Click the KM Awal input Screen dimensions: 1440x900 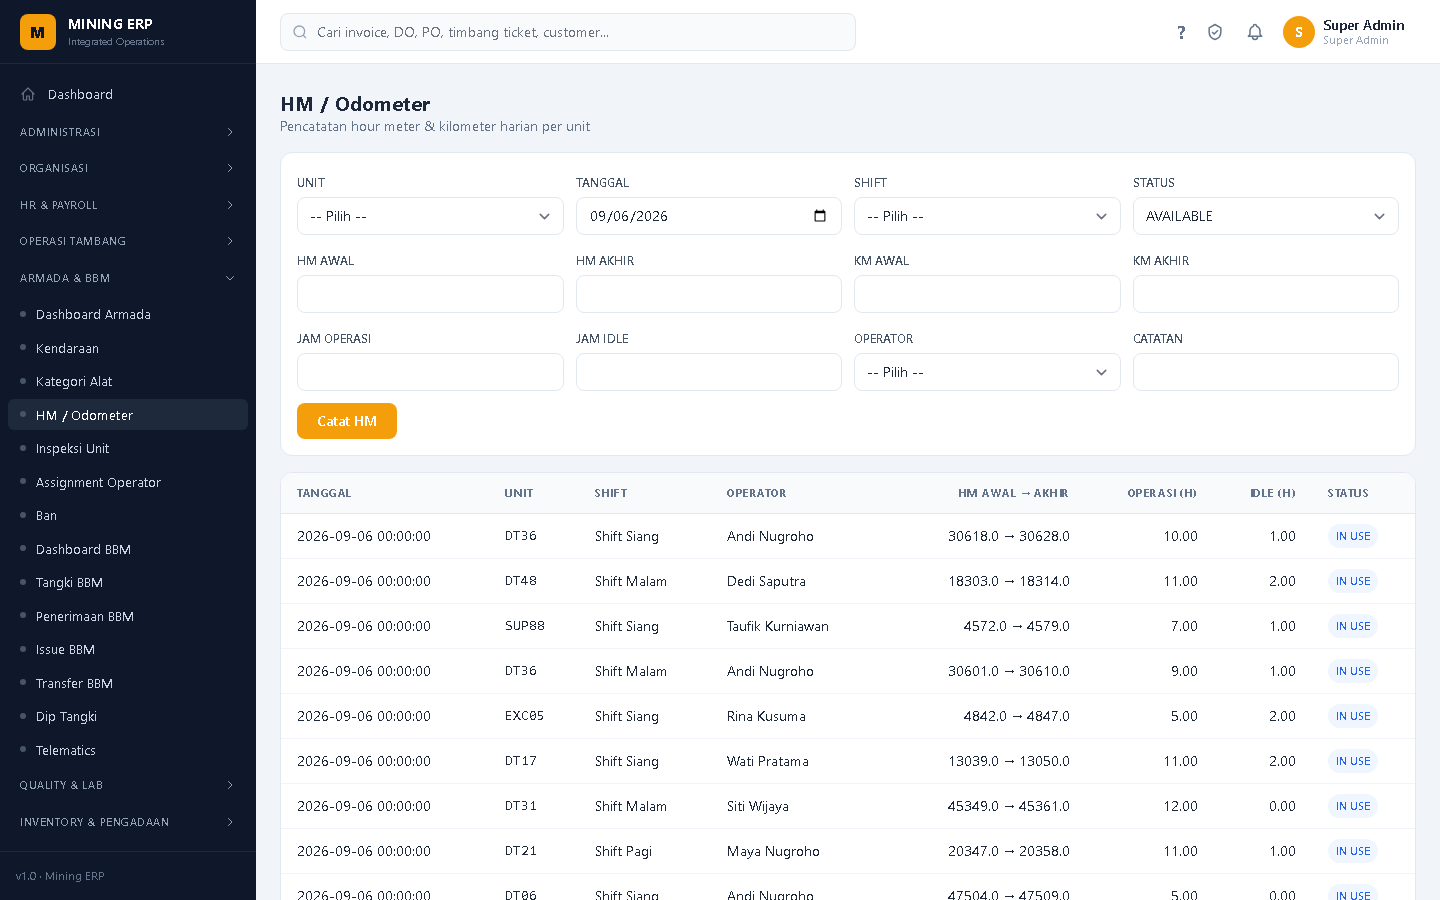(x=987, y=294)
